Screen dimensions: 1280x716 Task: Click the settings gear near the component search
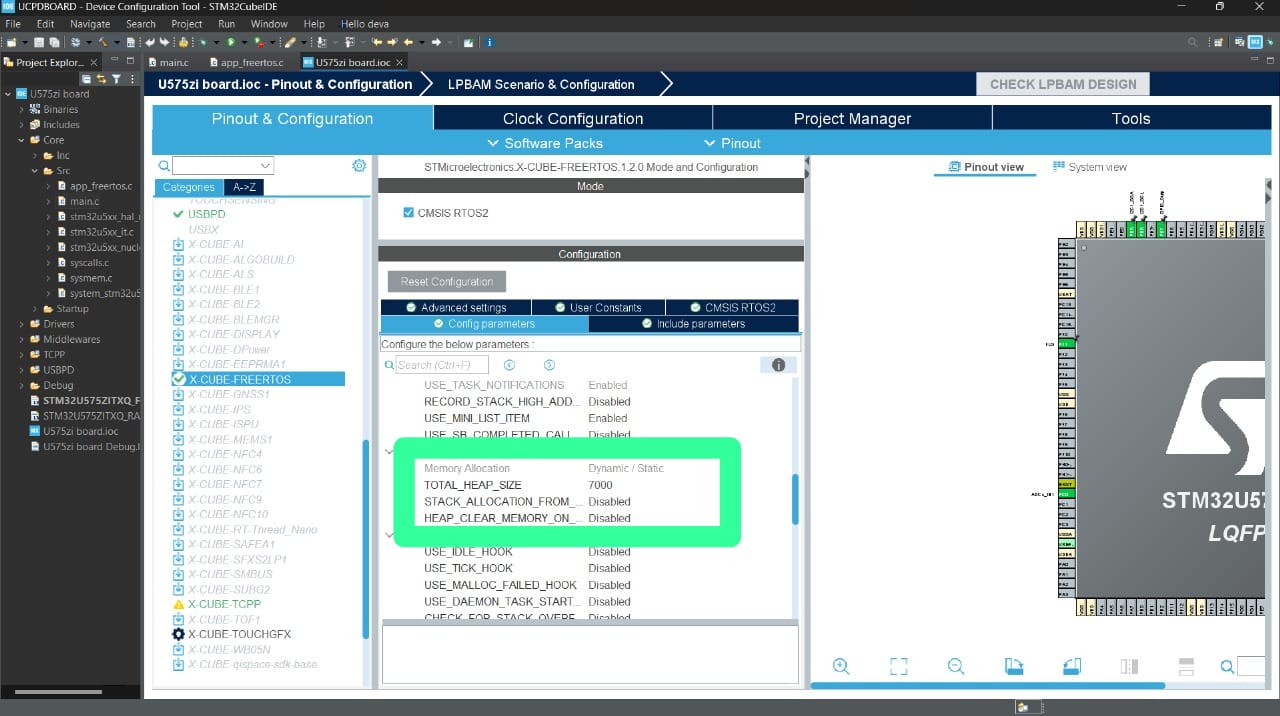point(359,165)
